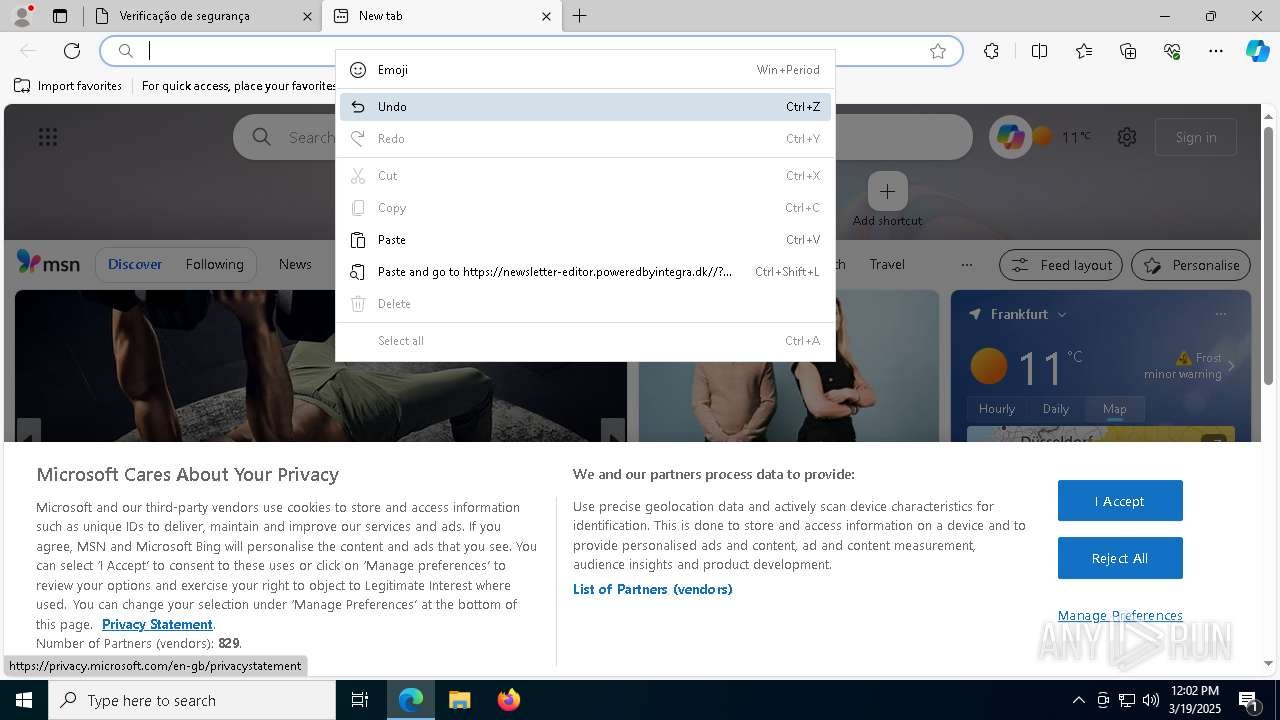Image resolution: width=1280 pixels, height=720 pixels.
Task: Select Emoji in context menu
Action: pos(585,70)
